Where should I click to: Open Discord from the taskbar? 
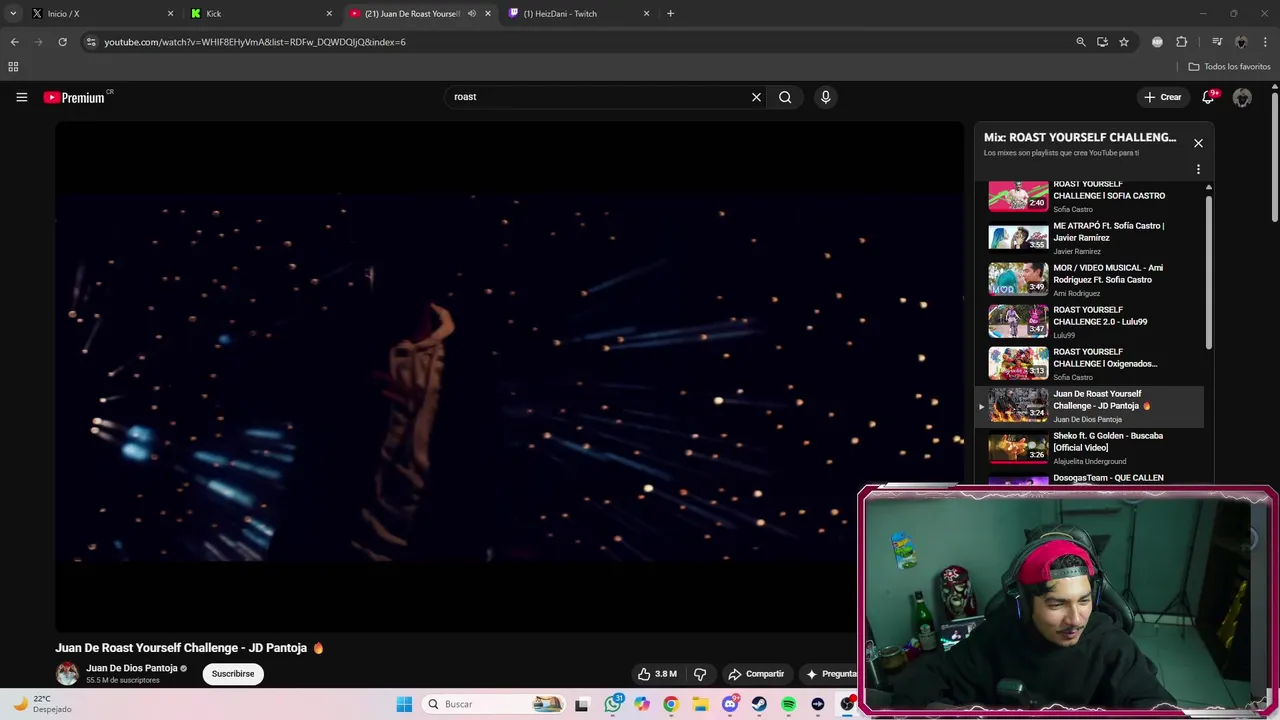730,704
